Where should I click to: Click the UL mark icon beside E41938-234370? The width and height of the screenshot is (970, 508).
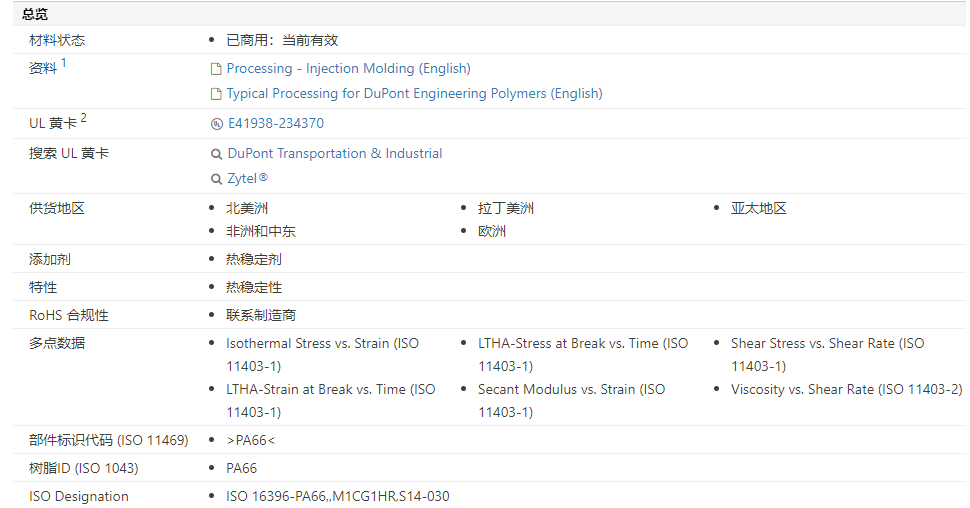click(216, 124)
